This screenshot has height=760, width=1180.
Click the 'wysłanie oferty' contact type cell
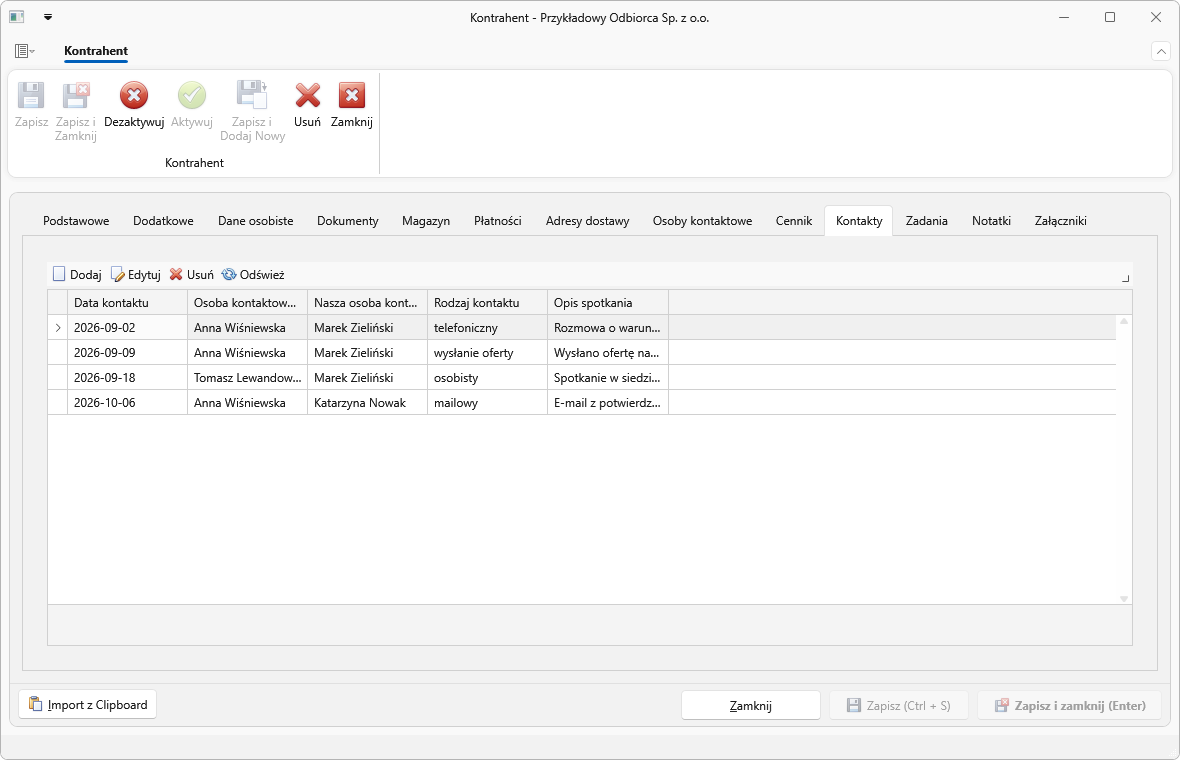[488, 353]
